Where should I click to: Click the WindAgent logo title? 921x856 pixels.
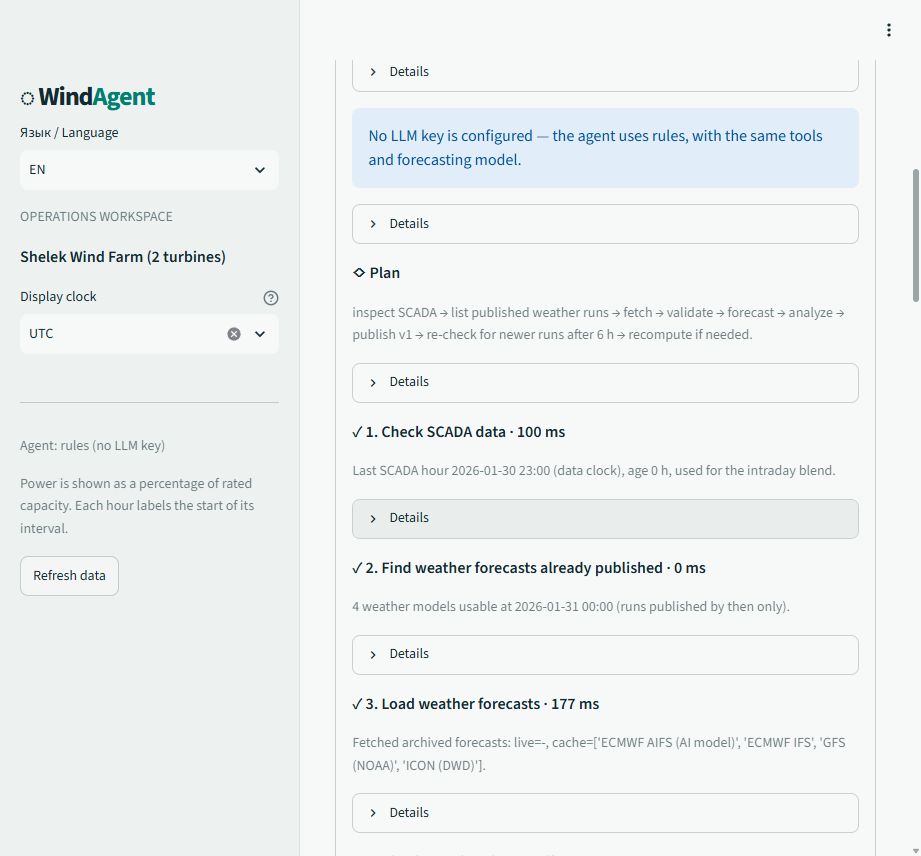click(97, 97)
